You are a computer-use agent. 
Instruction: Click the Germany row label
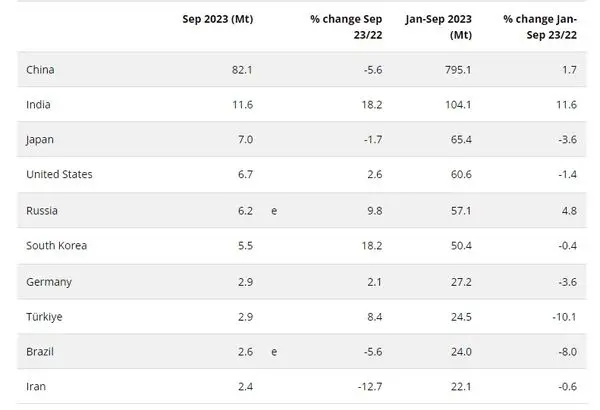pos(49,282)
